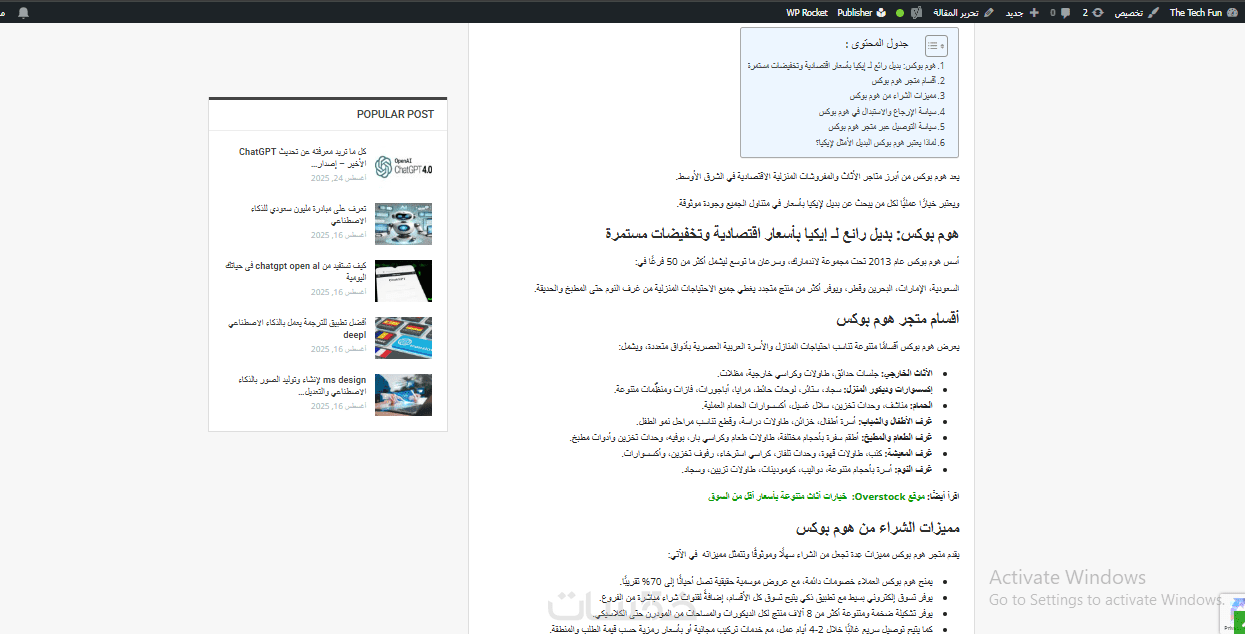Jump to TOC item 2 أقسام متجر هوم بوكس
Screen dimensions: 1245x634
(x=907, y=81)
